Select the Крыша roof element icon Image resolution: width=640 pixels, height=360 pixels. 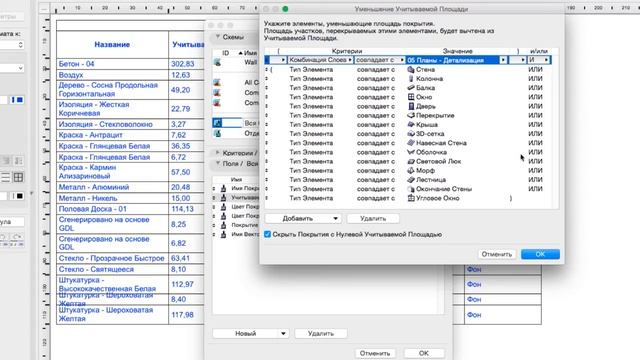coord(411,124)
